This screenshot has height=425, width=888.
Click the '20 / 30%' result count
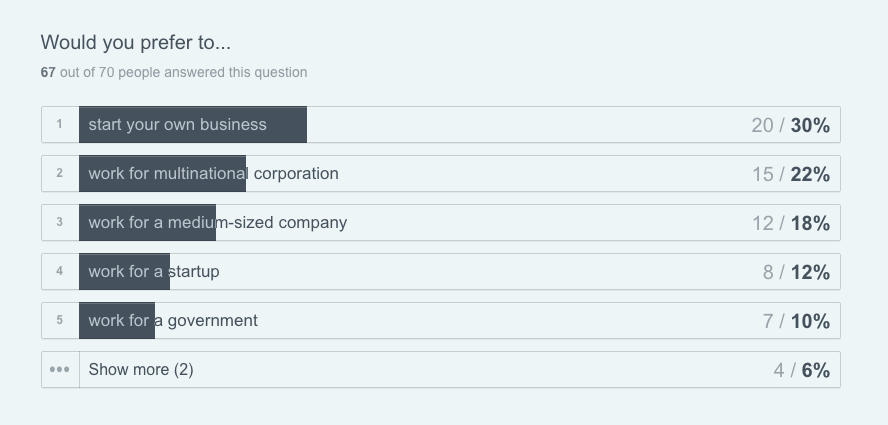coord(790,125)
